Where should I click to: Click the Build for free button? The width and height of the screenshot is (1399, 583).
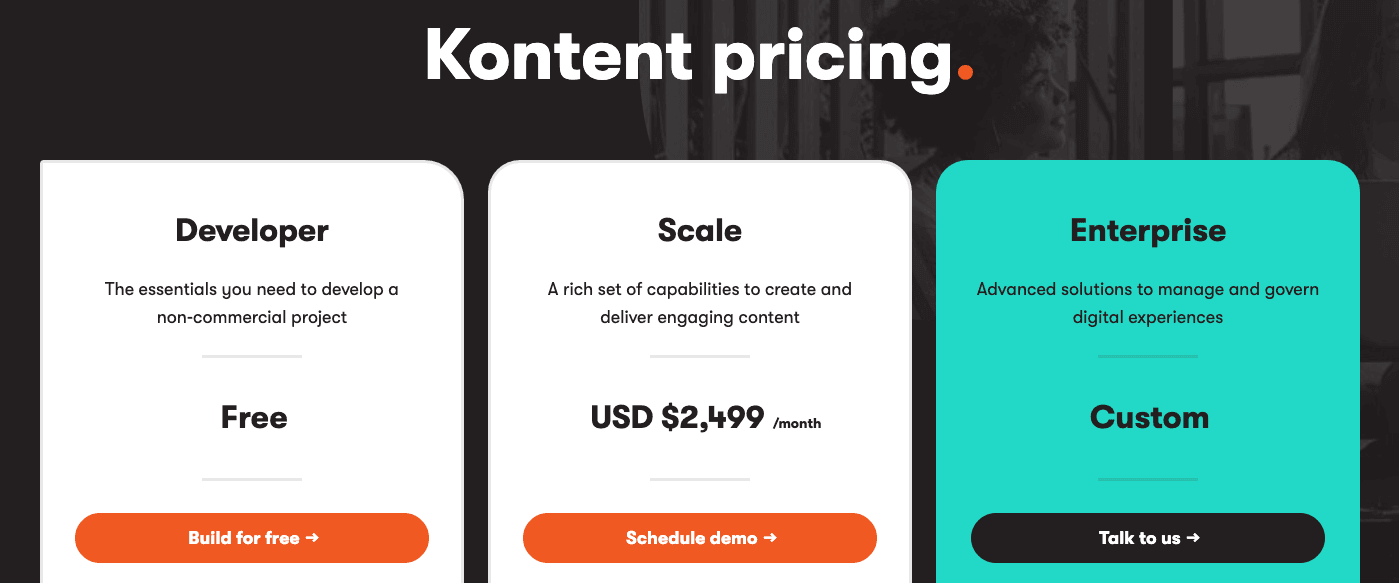click(252, 538)
